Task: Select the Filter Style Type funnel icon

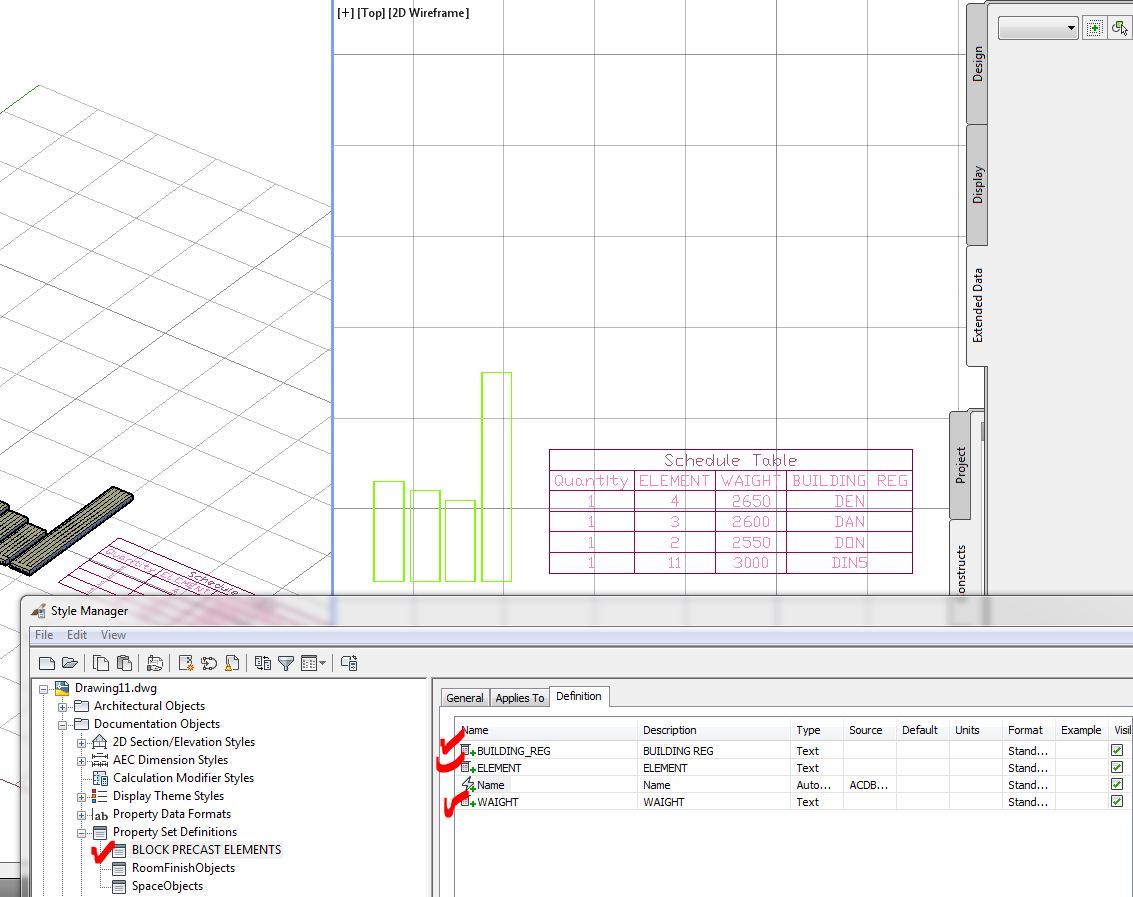Action: [285, 663]
